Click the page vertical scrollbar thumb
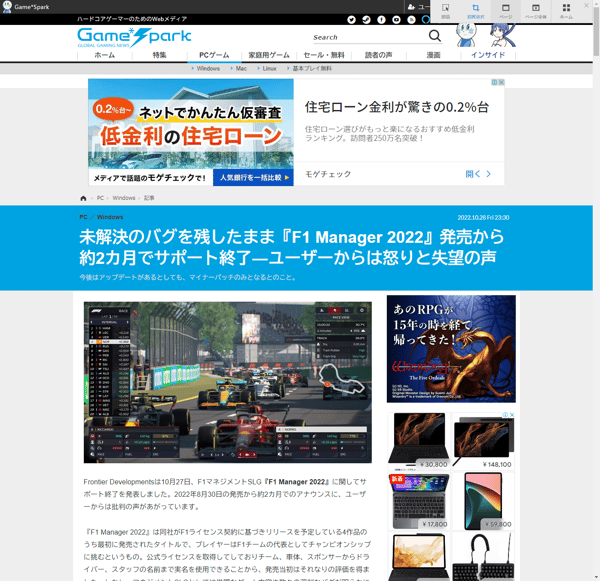Image resolution: width=600 pixels, height=581 pixels. (596, 31)
